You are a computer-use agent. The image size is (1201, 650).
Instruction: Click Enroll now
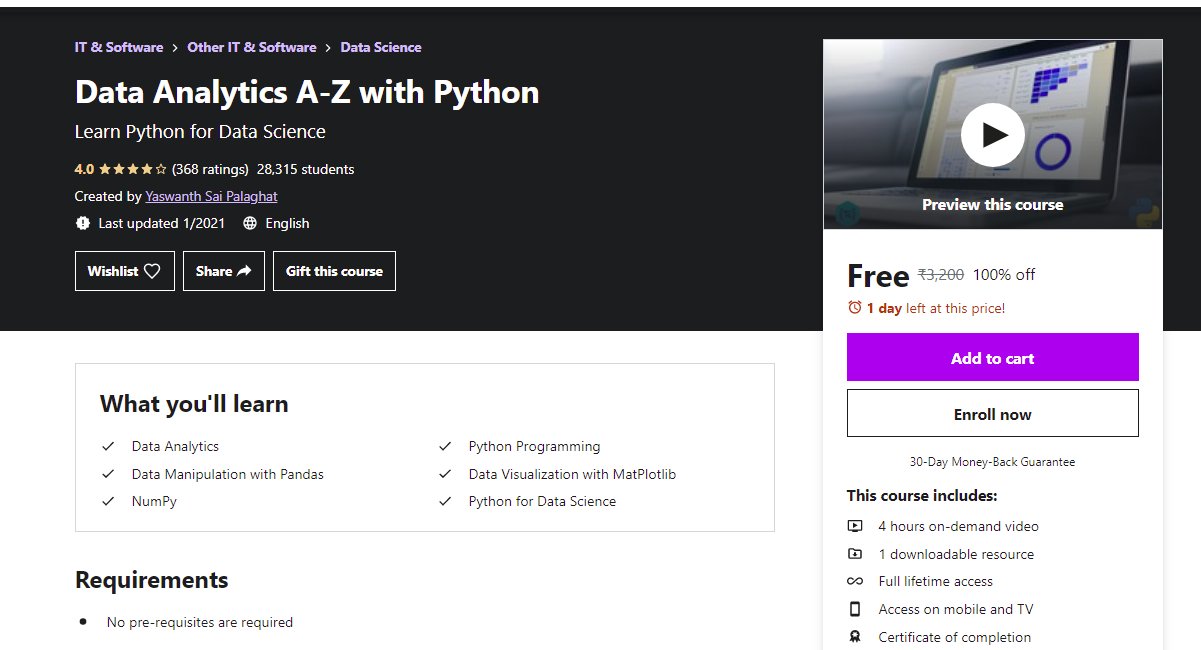pos(992,412)
